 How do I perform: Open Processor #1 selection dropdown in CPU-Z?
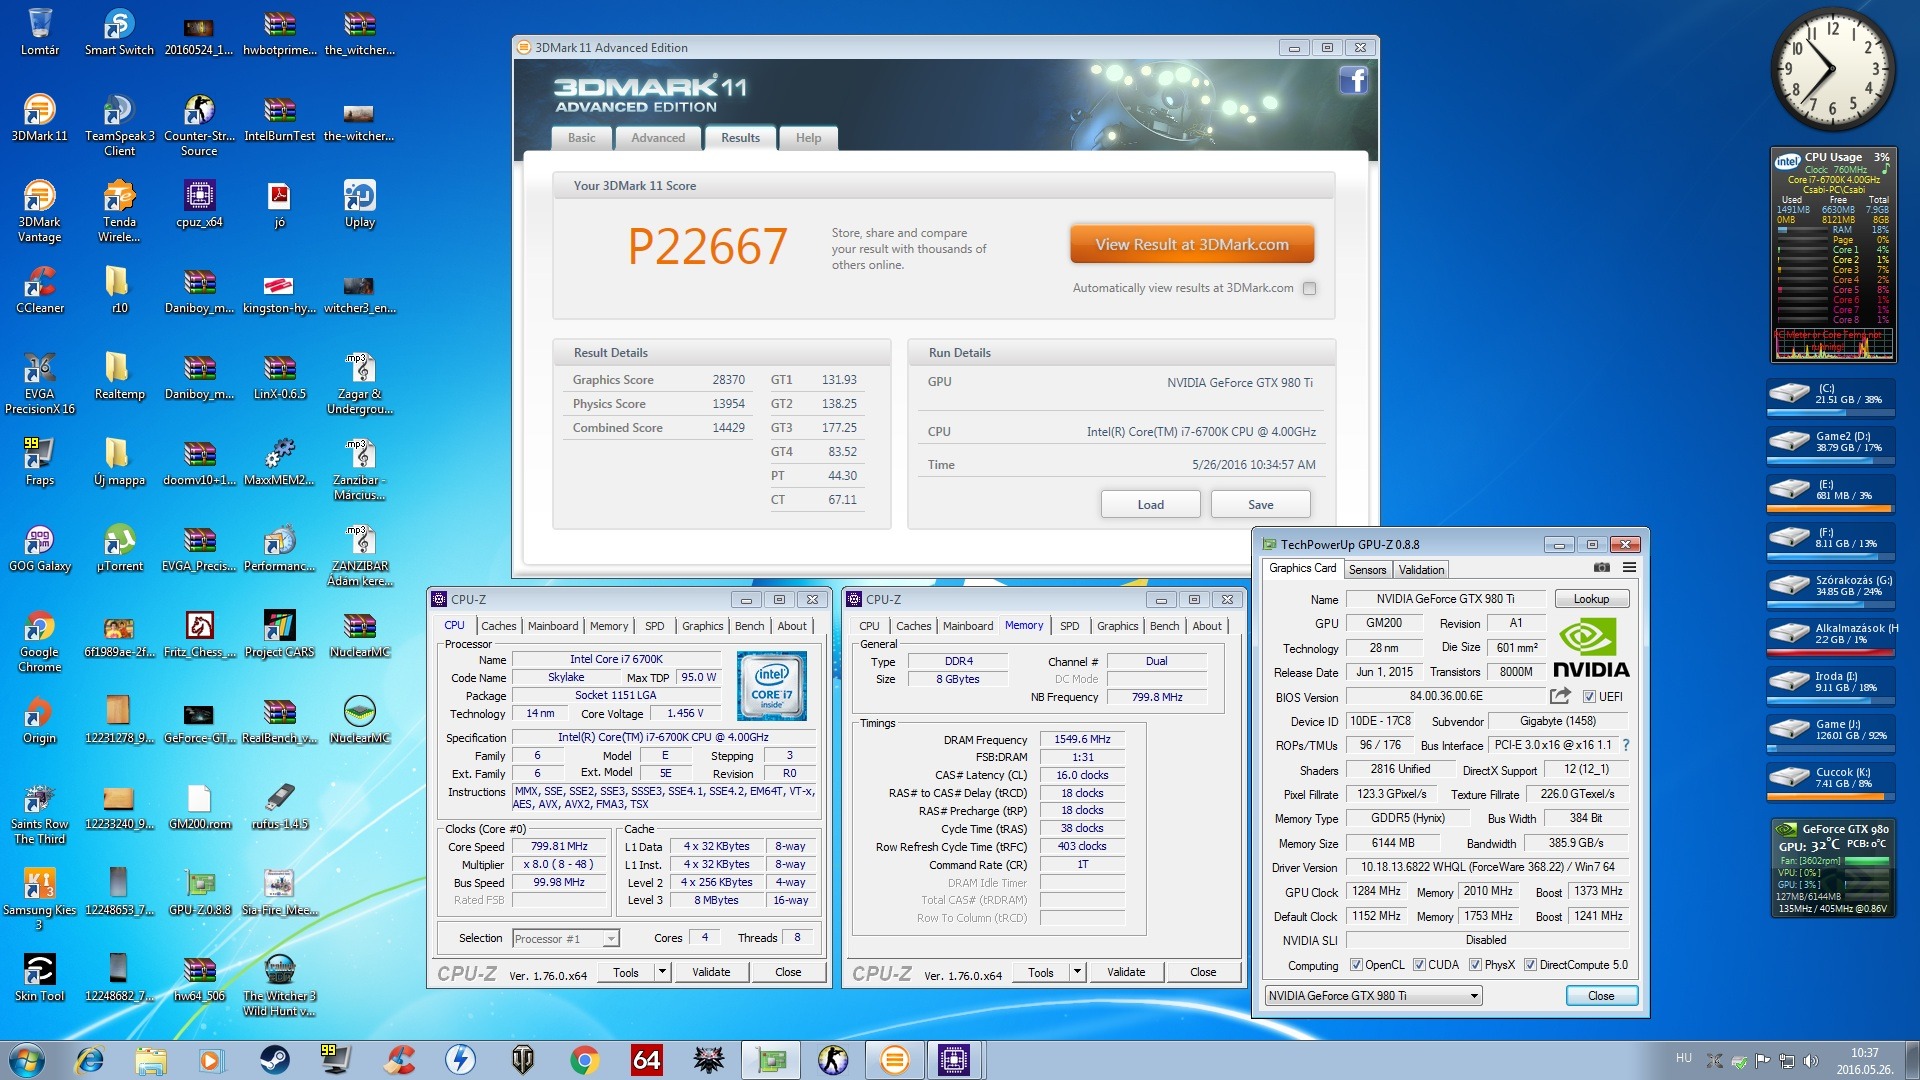point(566,938)
